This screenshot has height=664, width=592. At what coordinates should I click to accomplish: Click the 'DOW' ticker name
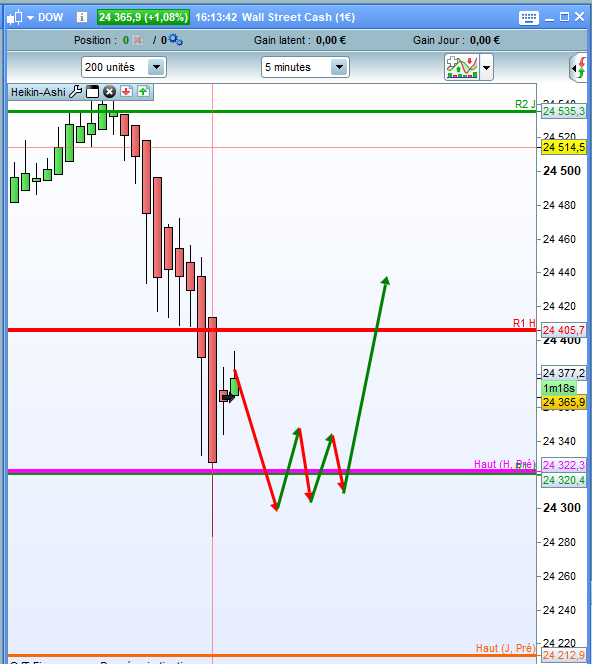[x=50, y=17]
